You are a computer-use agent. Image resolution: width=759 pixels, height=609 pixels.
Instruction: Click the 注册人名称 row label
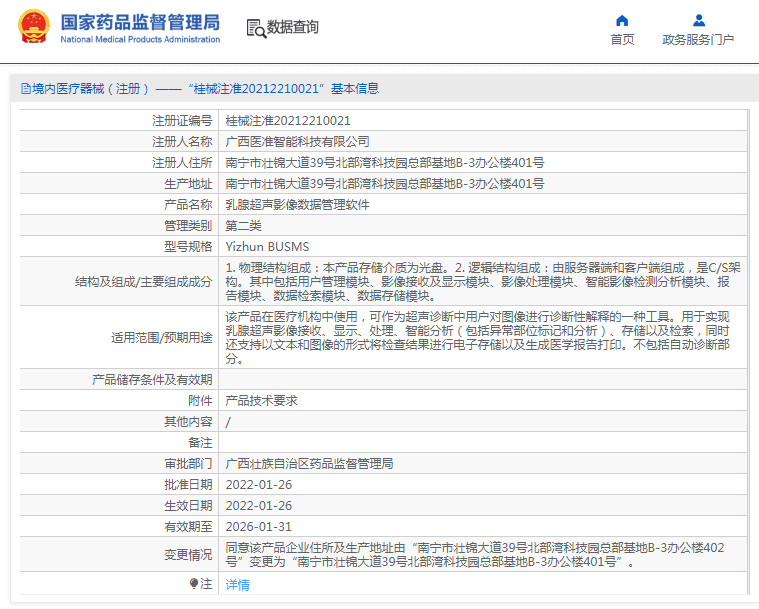tap(182, 141)
